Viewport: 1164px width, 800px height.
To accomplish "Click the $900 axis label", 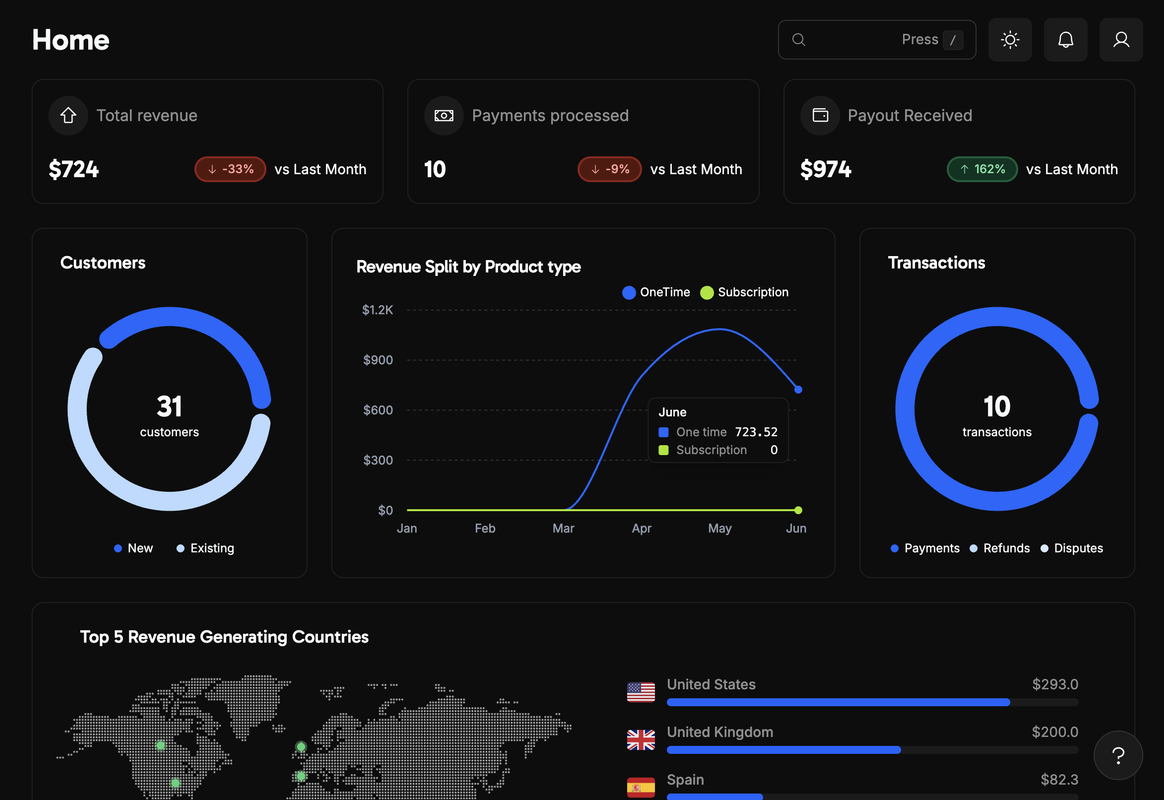I will pyautogui.click(x=378, y=360).
